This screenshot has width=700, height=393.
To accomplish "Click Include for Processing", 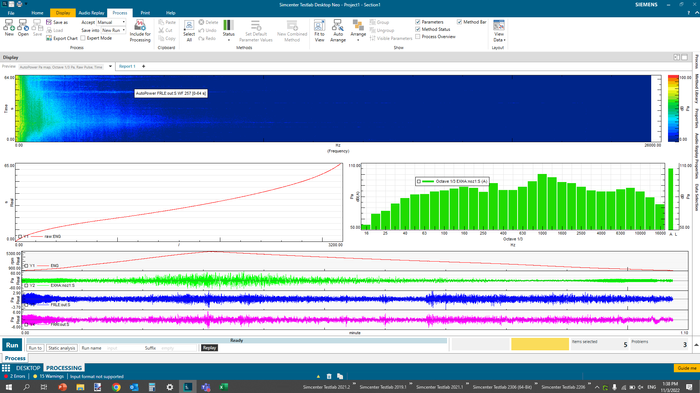I will pos(140,31).
